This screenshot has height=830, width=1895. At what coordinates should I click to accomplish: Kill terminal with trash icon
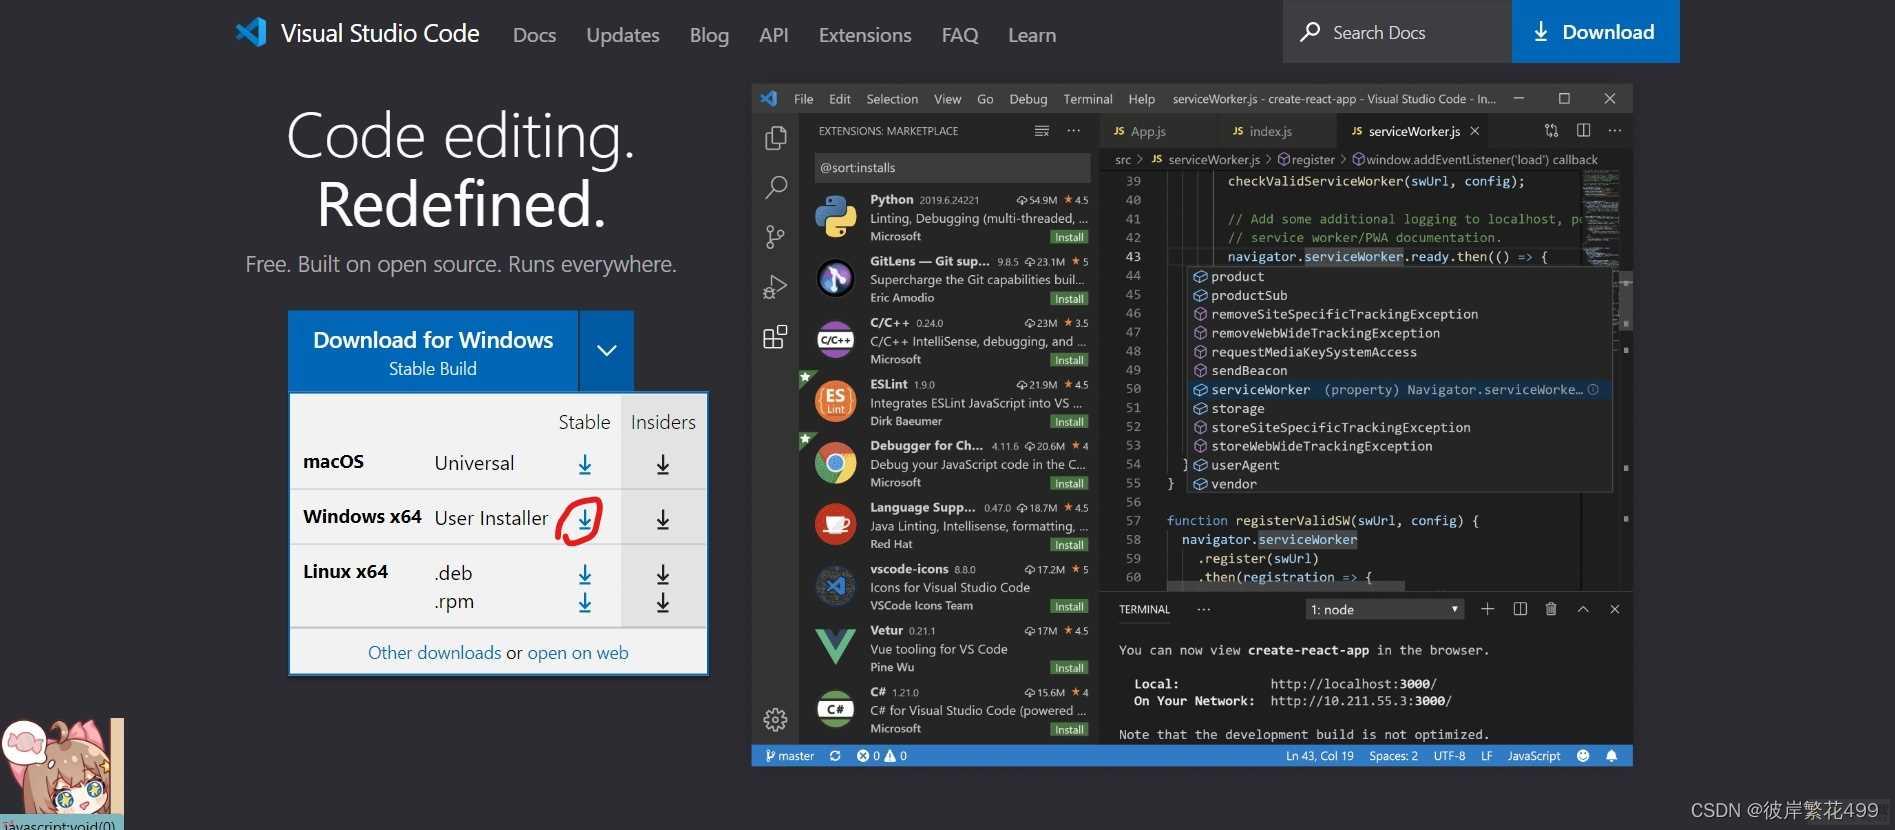(x=1551, y=609)
